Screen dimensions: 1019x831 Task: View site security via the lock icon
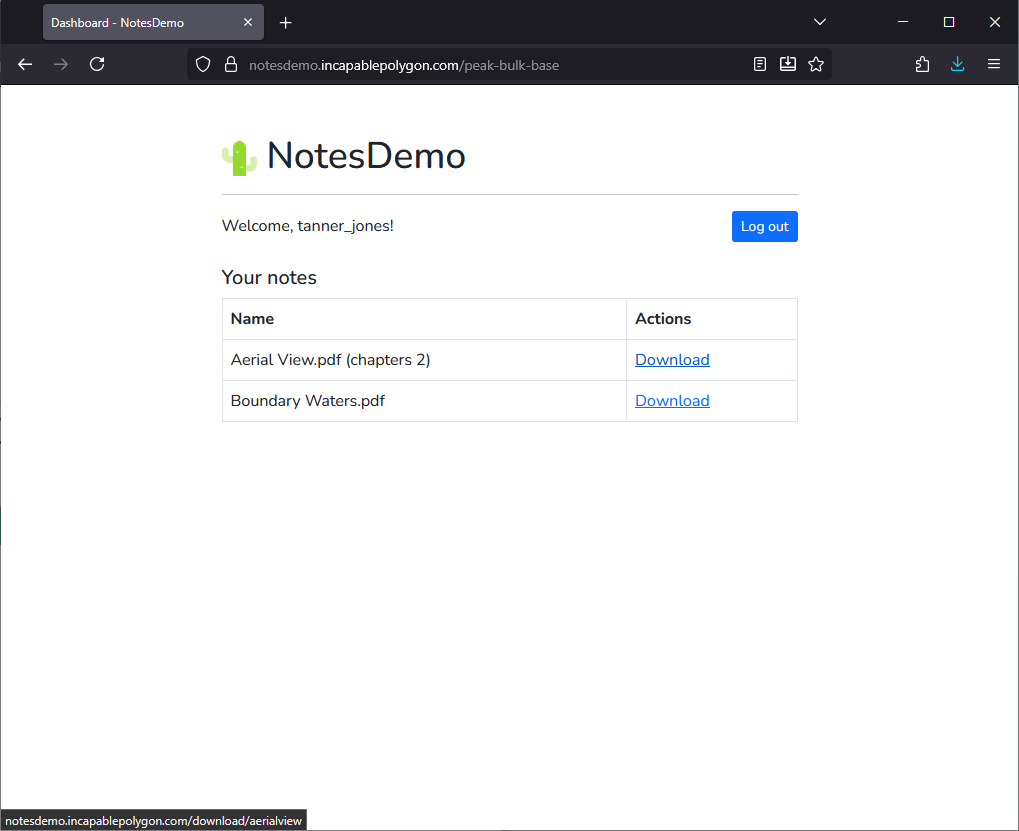[230, 63]
